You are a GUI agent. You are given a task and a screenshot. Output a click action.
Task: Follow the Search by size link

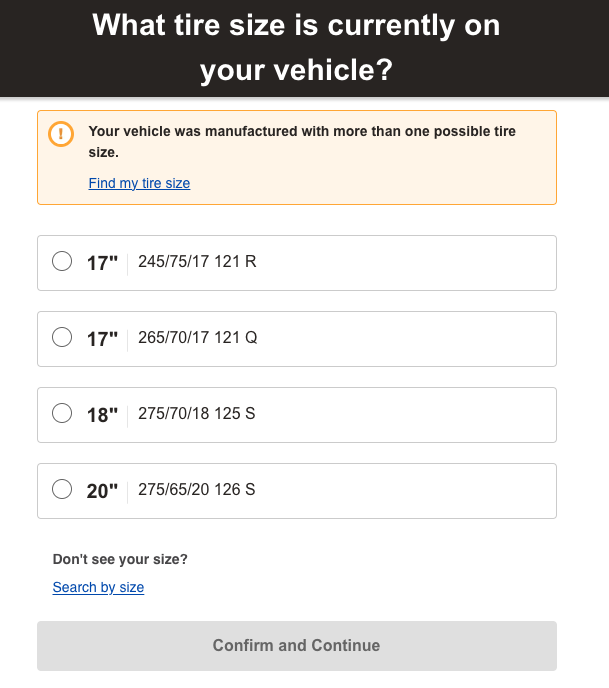98,587
